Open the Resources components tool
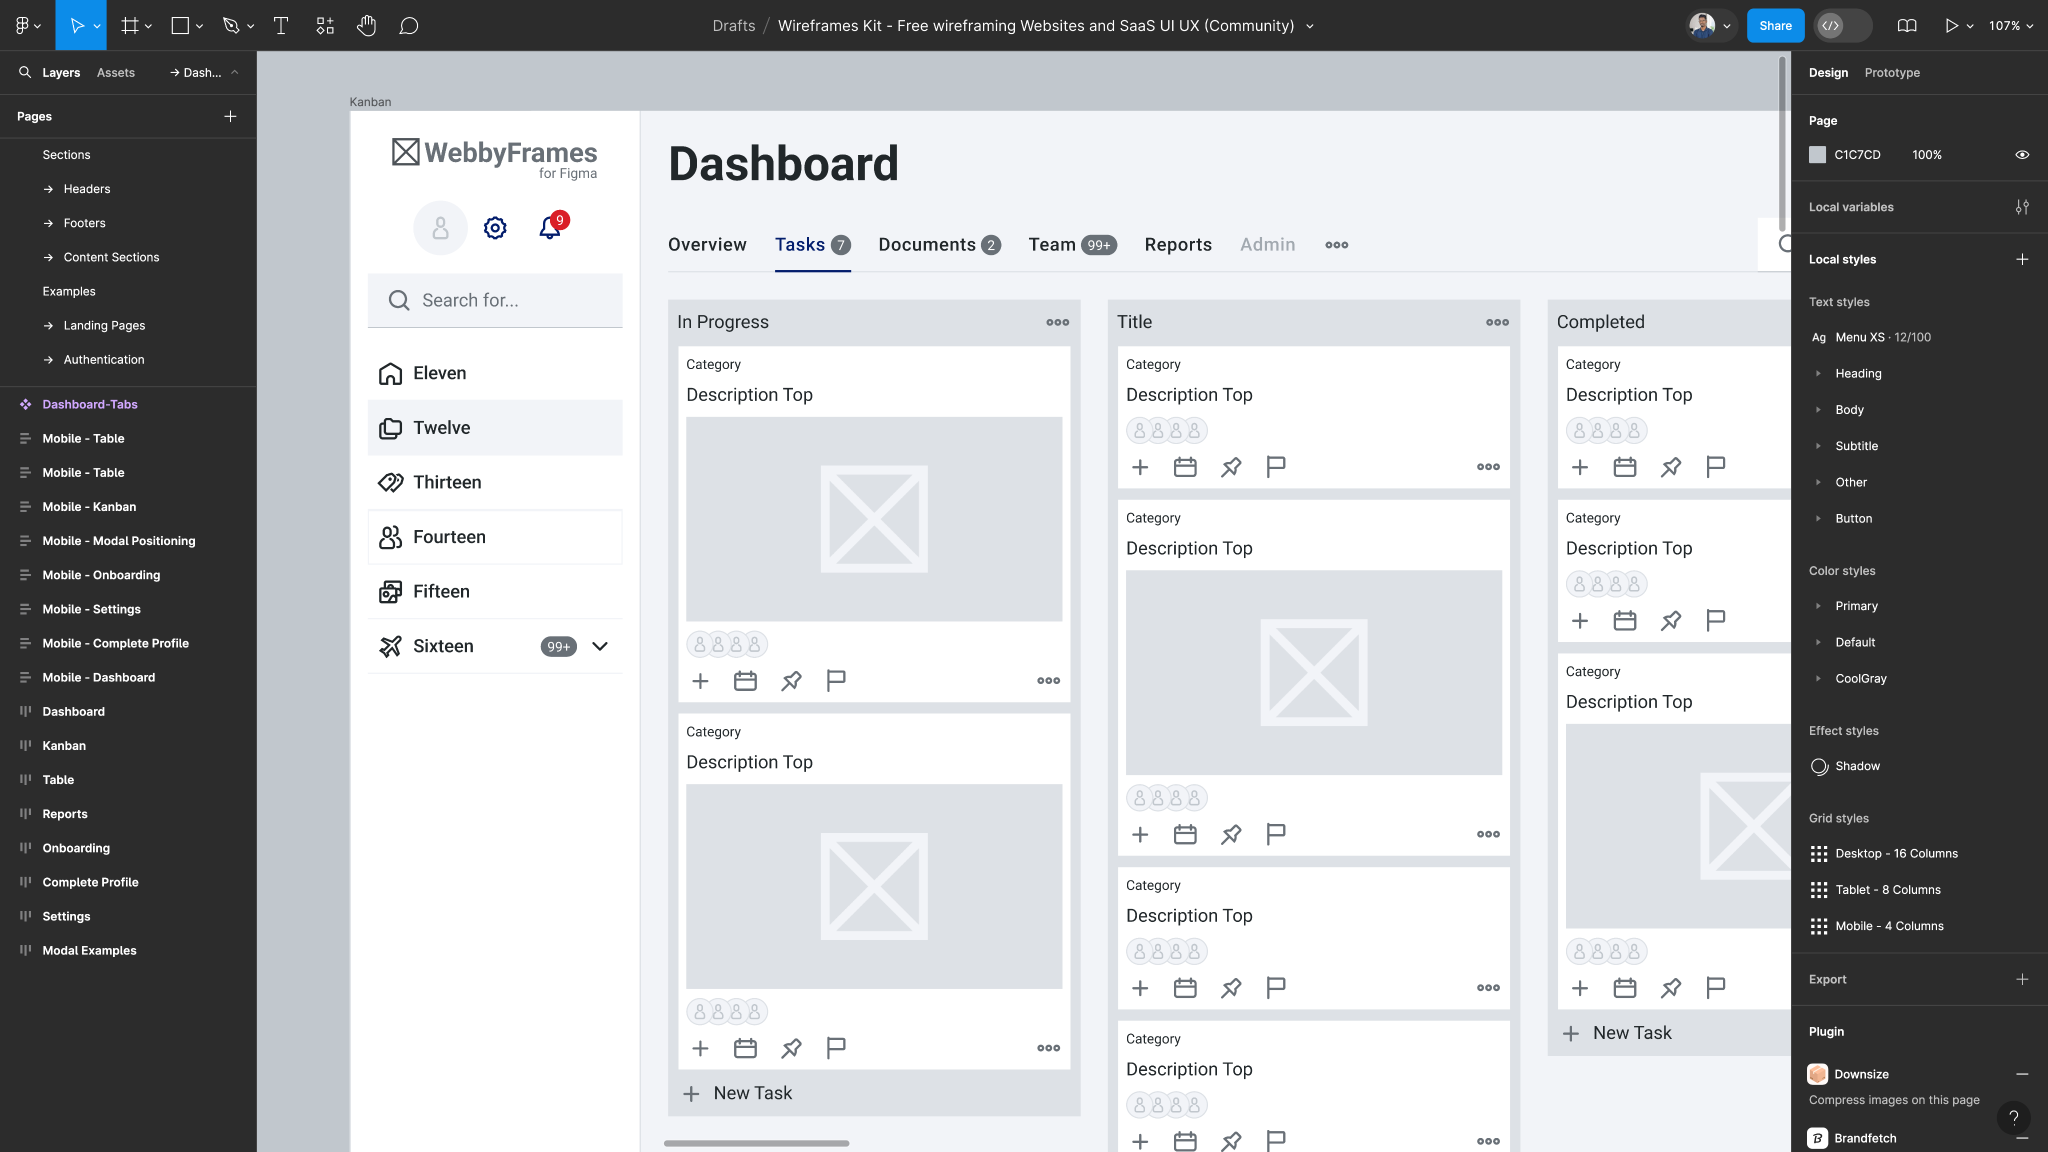This screenshot has height=1152, width=2048. click(325, 26)
